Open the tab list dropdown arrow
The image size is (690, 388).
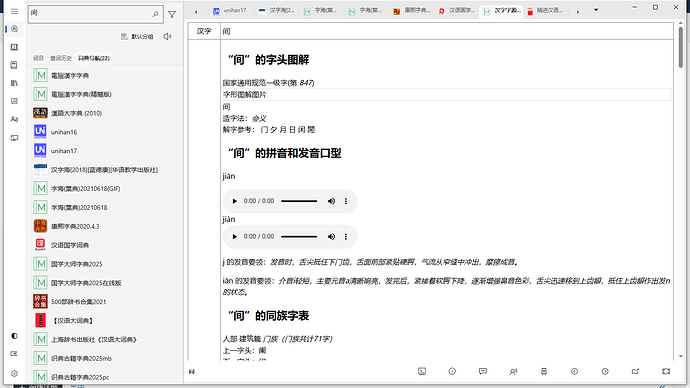pyautogui.click(x=596, y=10)
